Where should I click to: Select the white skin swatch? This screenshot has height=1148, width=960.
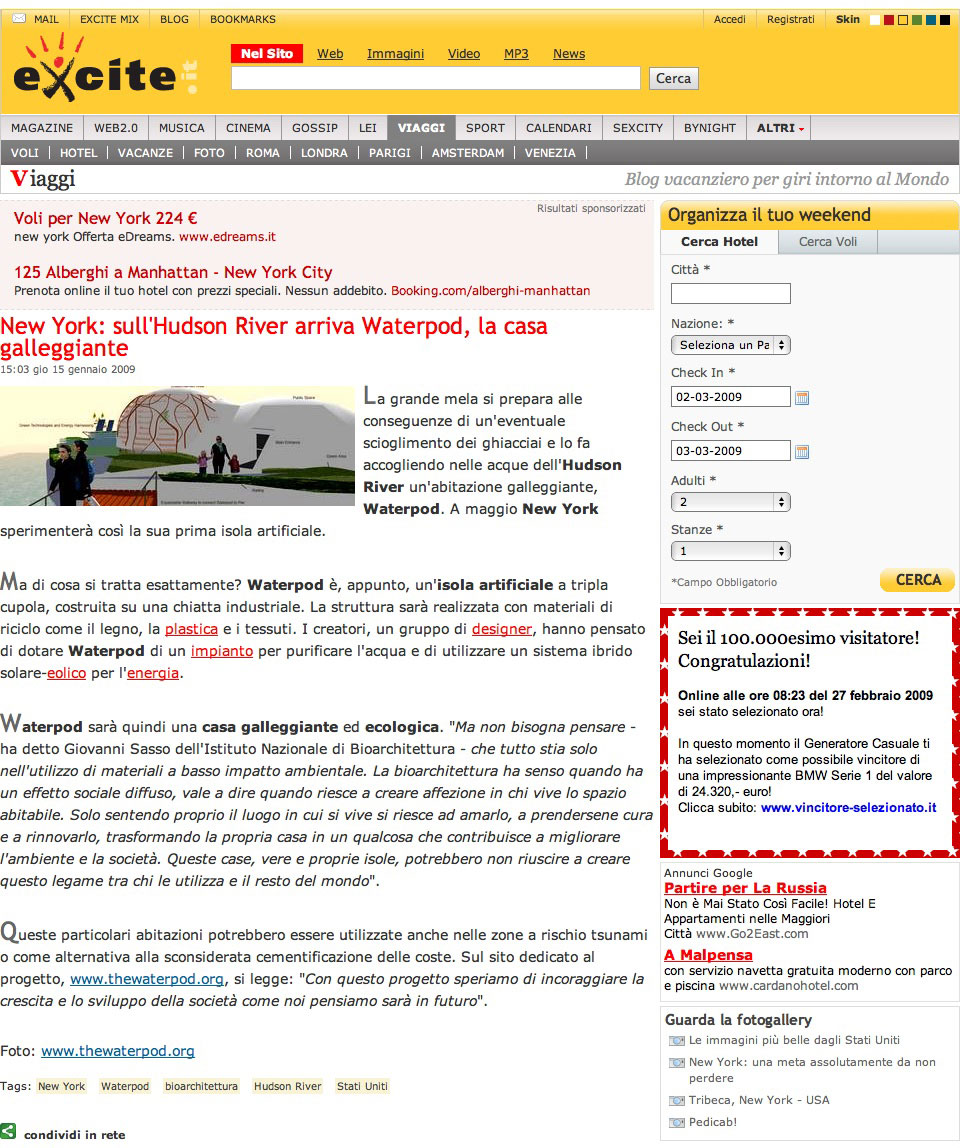(x=874, y=20)
